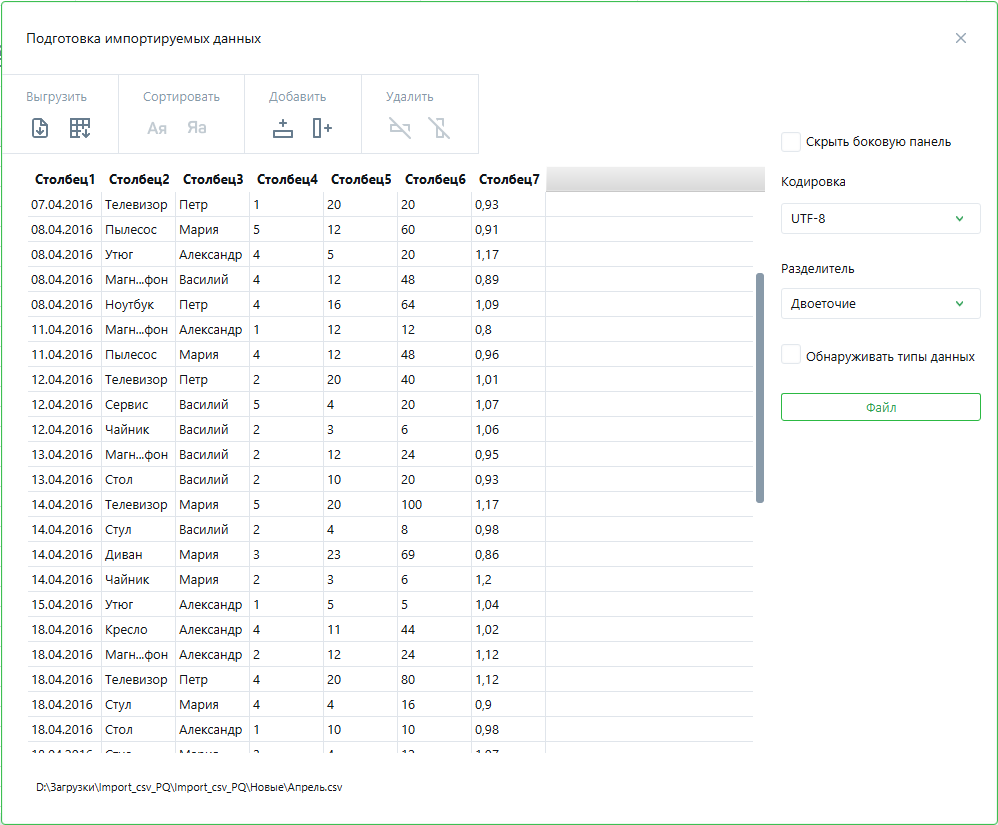Viewport: 998px width, 825px height.
Task: Sort ascending with the Ая icon
Action: click(x=157, y=128)
